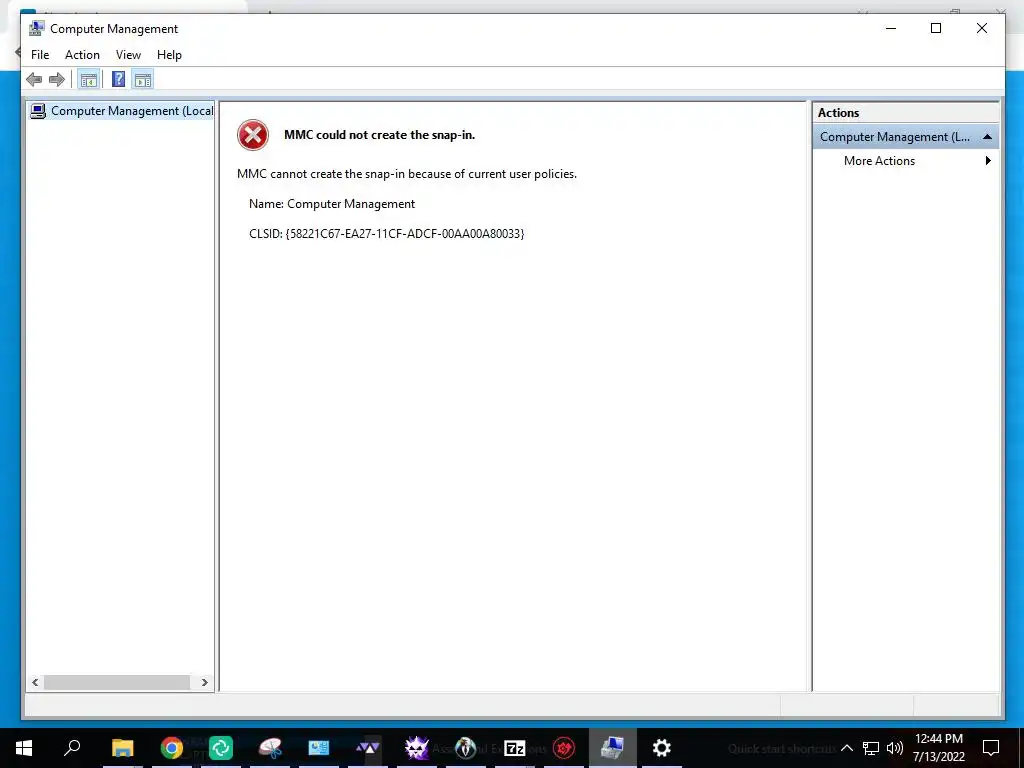Open the blue ID card taskbar app
Image resolution: width=1024 pixels, height=768 pixels.
pos(319,748)
